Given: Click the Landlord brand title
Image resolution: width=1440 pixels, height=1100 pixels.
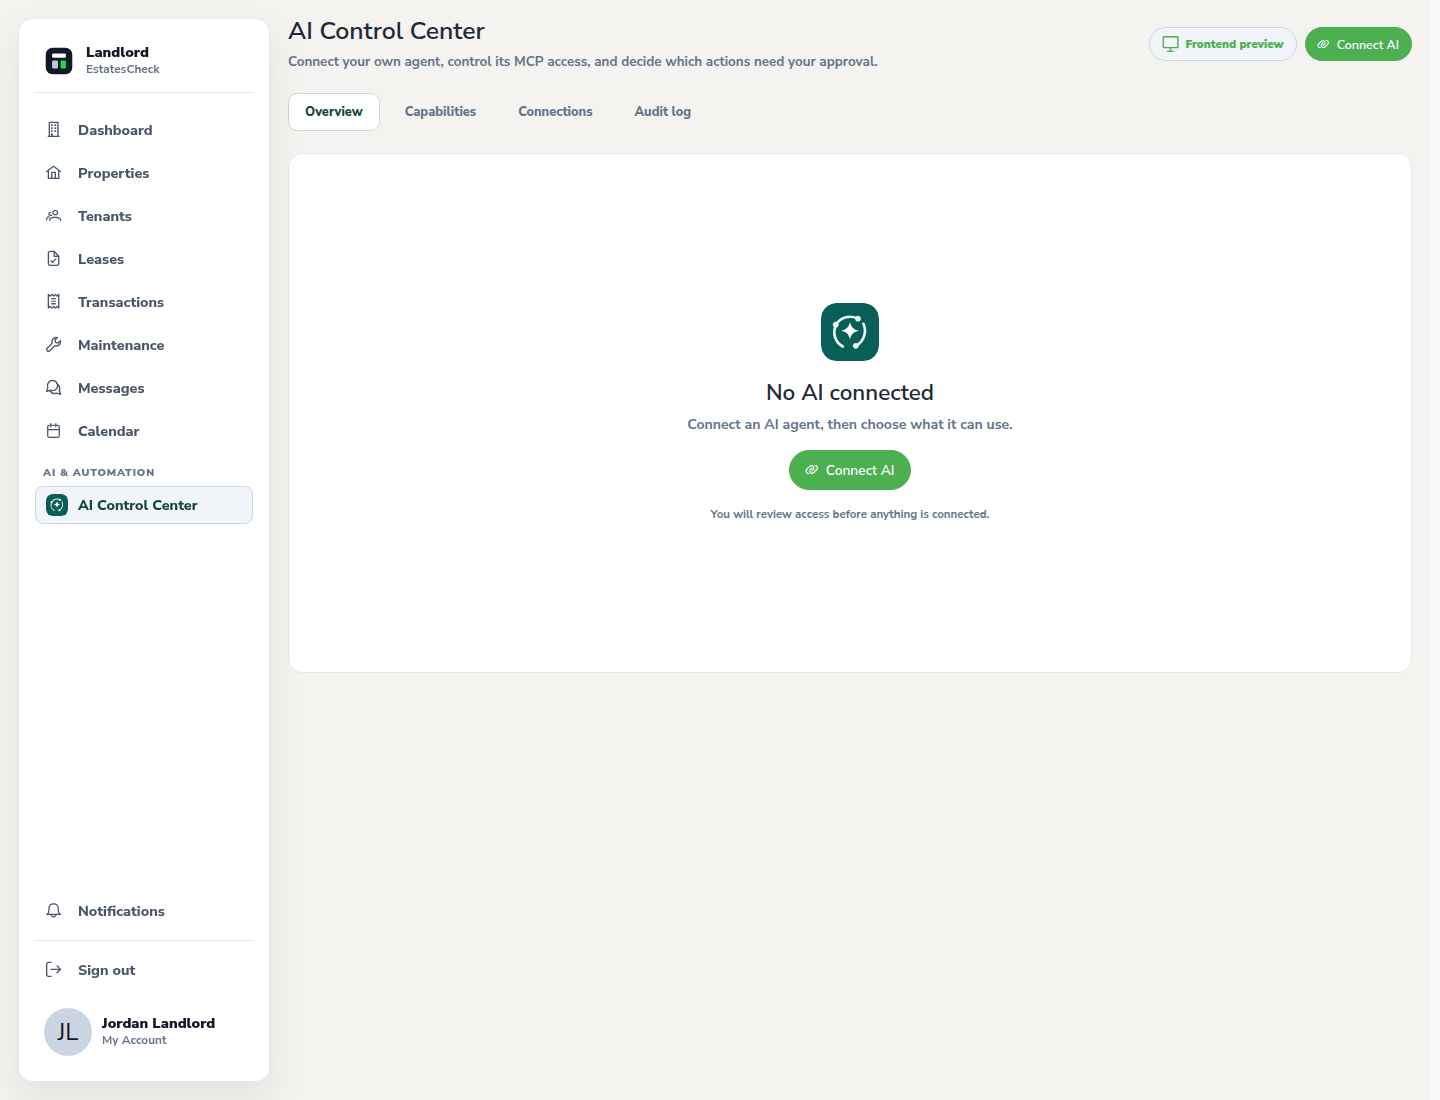Looking at the screenshot, I should [x=117, y=52].
